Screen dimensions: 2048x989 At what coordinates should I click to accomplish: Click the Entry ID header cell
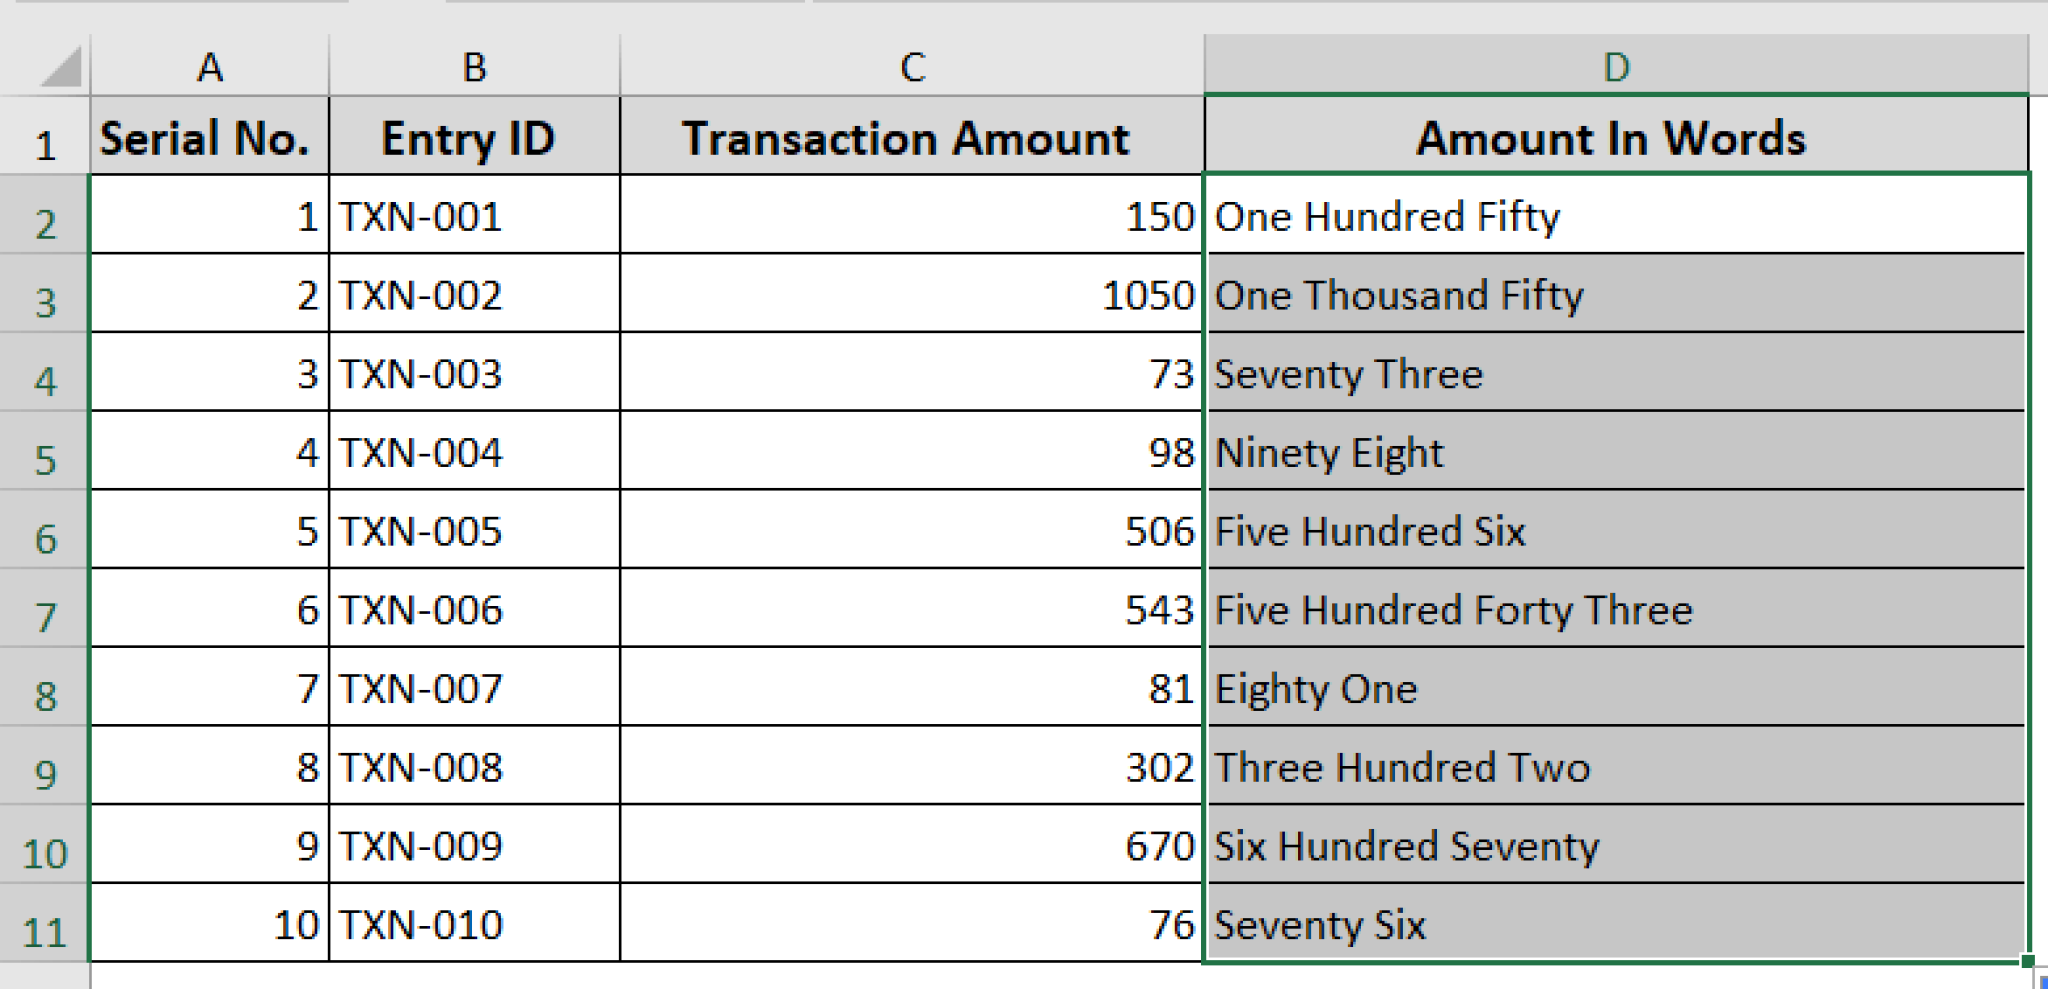coord(473,138)
